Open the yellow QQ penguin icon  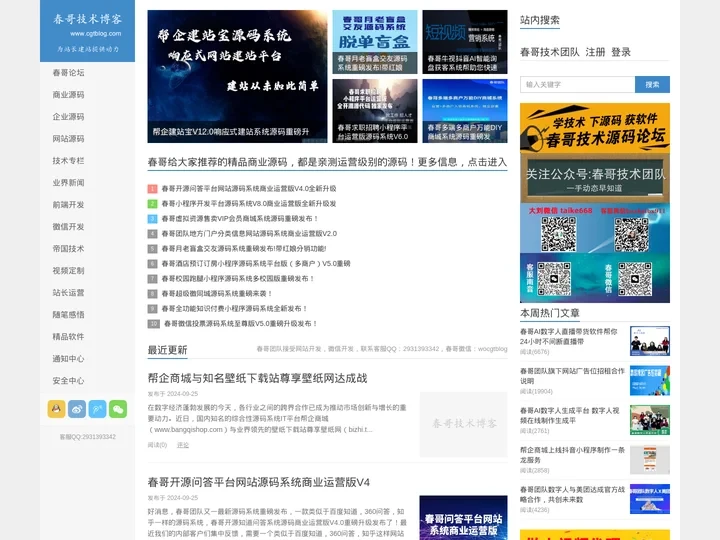(x=56, y=409)
